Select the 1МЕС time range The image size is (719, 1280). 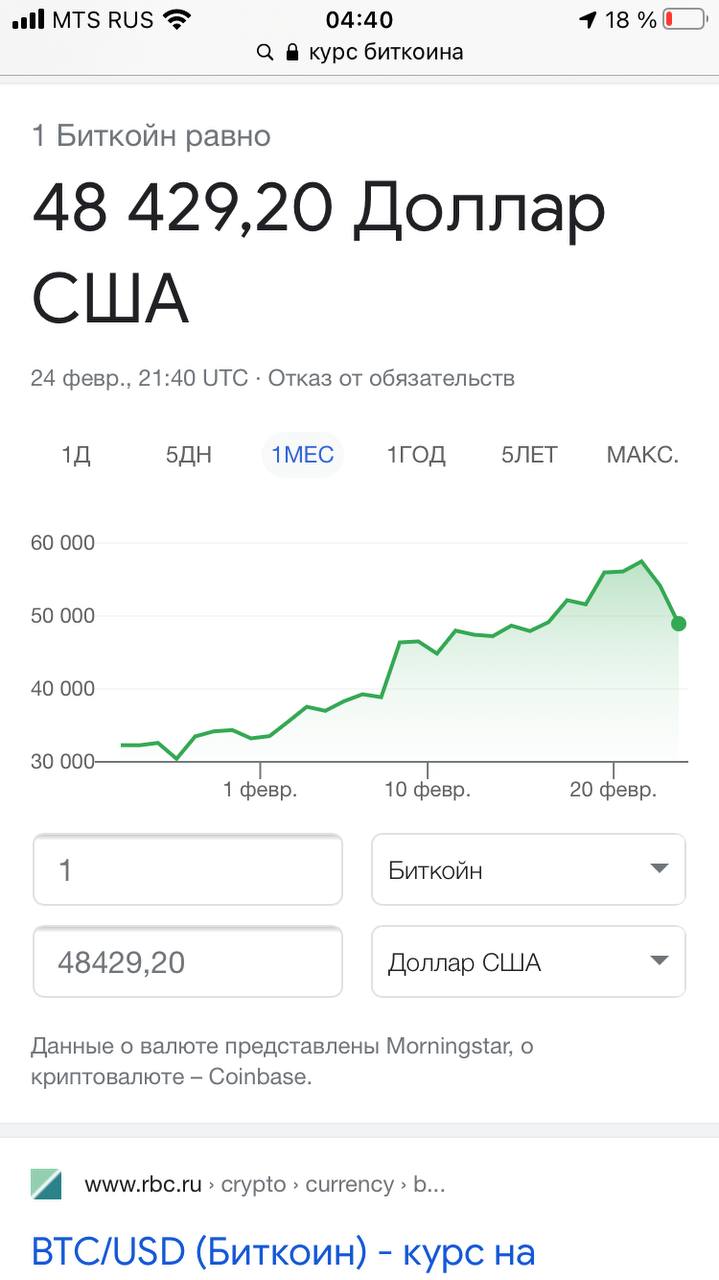tap(303, 455)
